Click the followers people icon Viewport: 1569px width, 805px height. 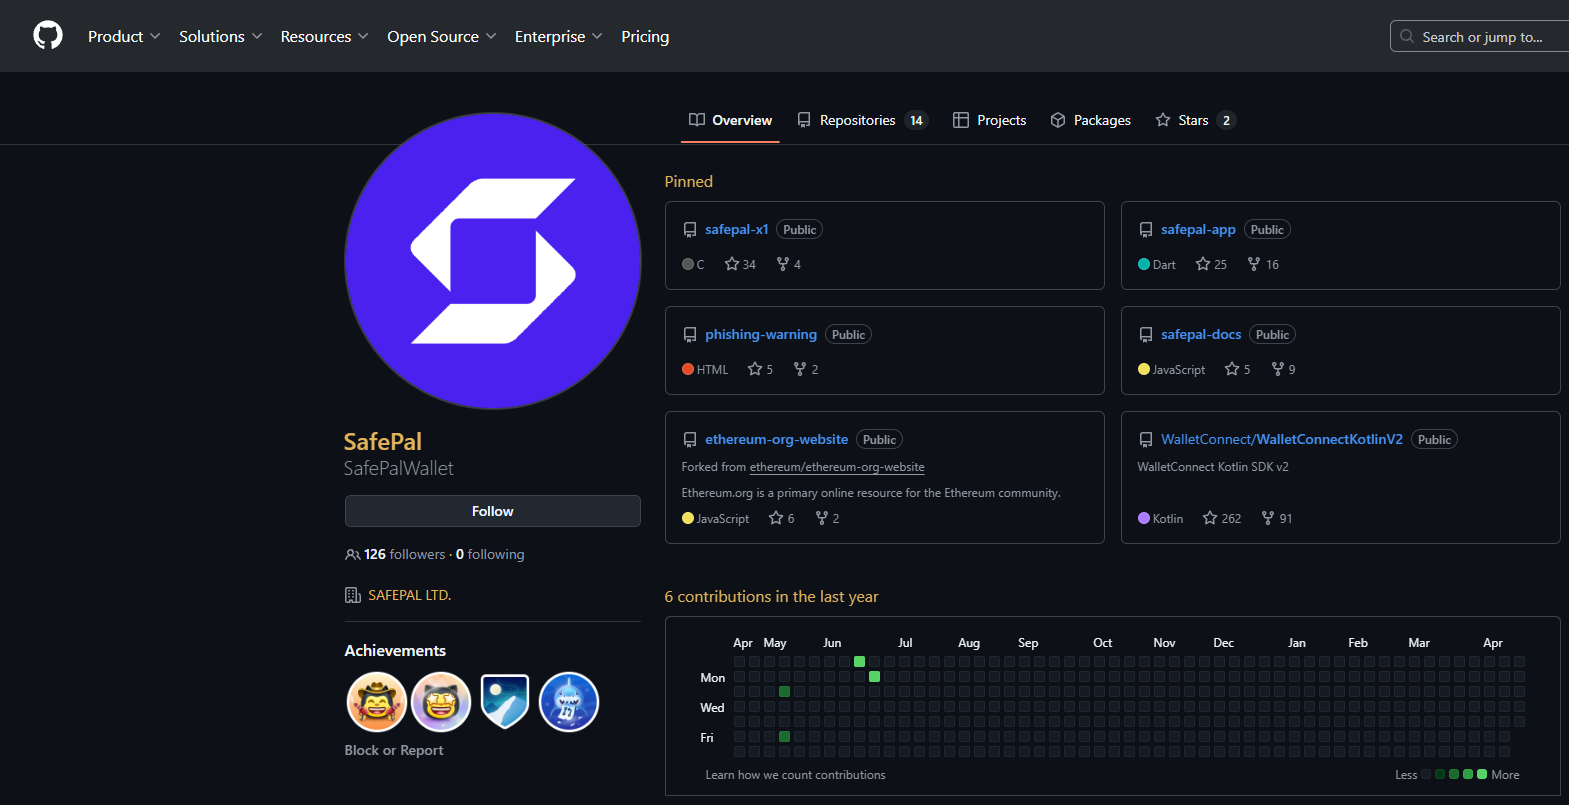[352, 554]
